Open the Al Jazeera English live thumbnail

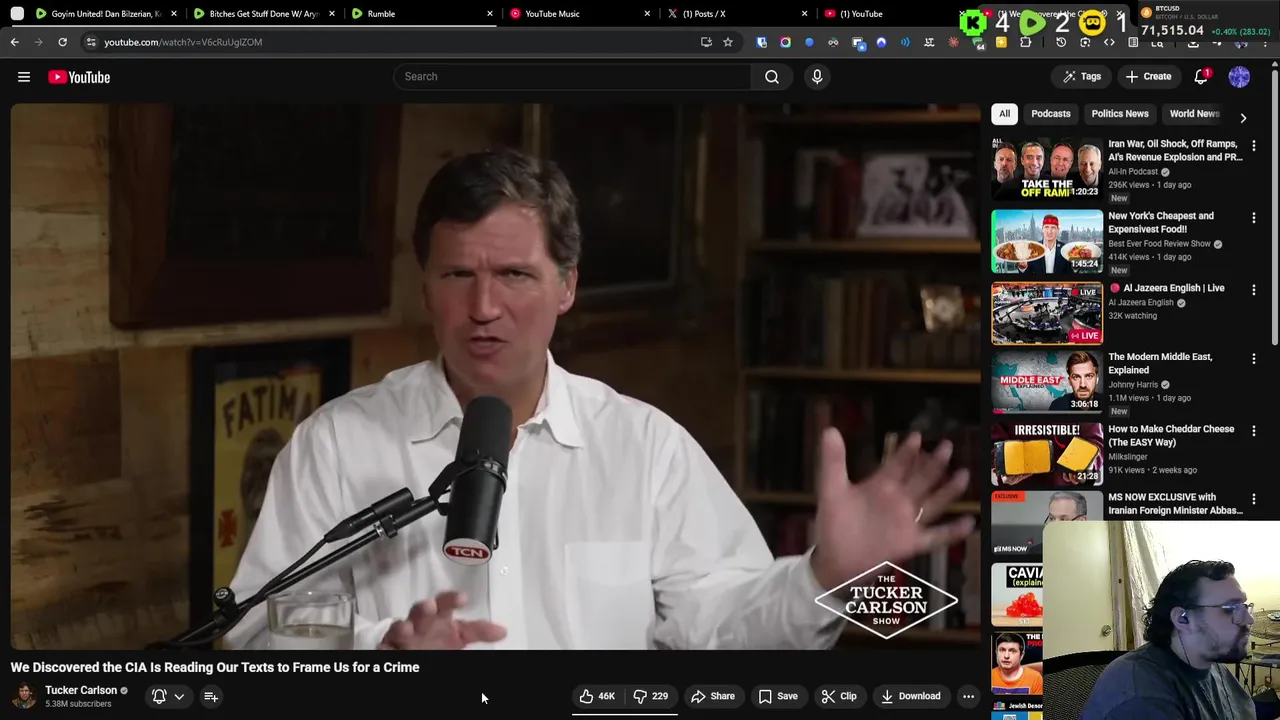[x=1047, y=313]
